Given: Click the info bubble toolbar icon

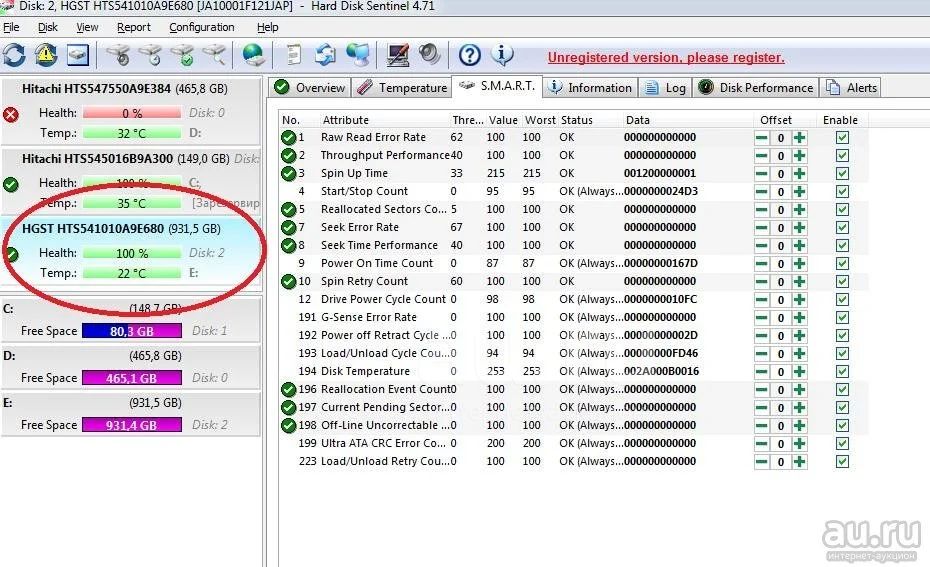Looking at the screenshot, I should [502, 55].
